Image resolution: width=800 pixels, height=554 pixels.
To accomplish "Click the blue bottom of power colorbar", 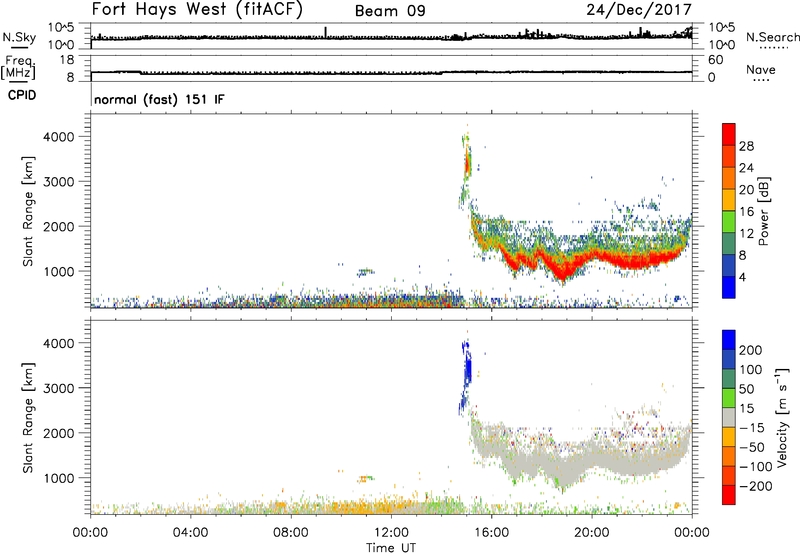I will click(729, 287).
